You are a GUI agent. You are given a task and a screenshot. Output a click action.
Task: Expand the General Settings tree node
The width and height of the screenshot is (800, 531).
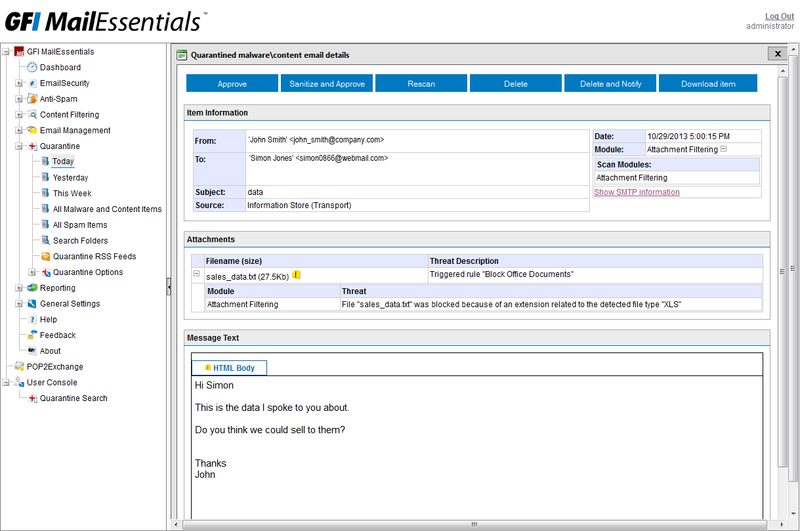[x=19, y=304]
